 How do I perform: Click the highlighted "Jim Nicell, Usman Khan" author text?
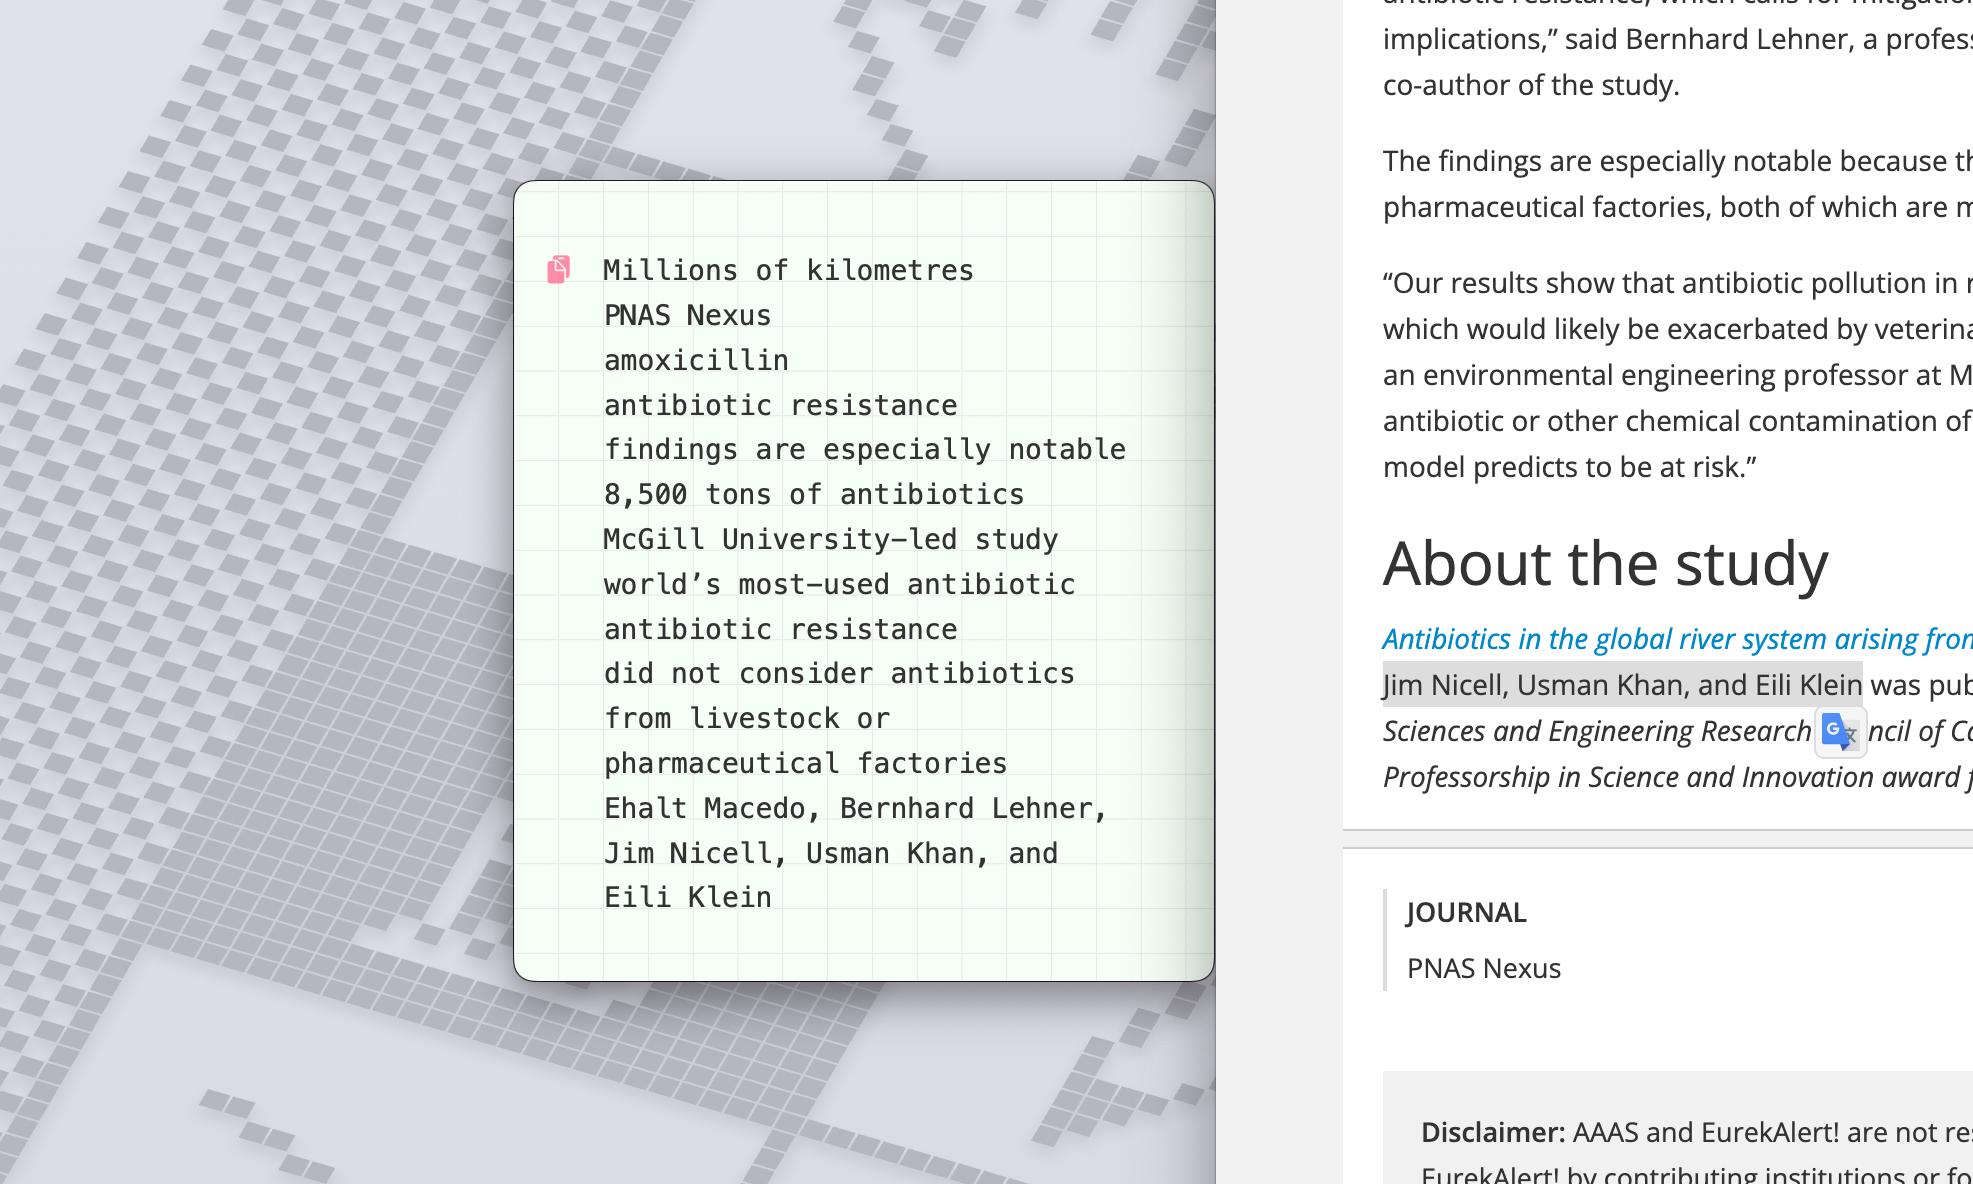[1620, 684]
